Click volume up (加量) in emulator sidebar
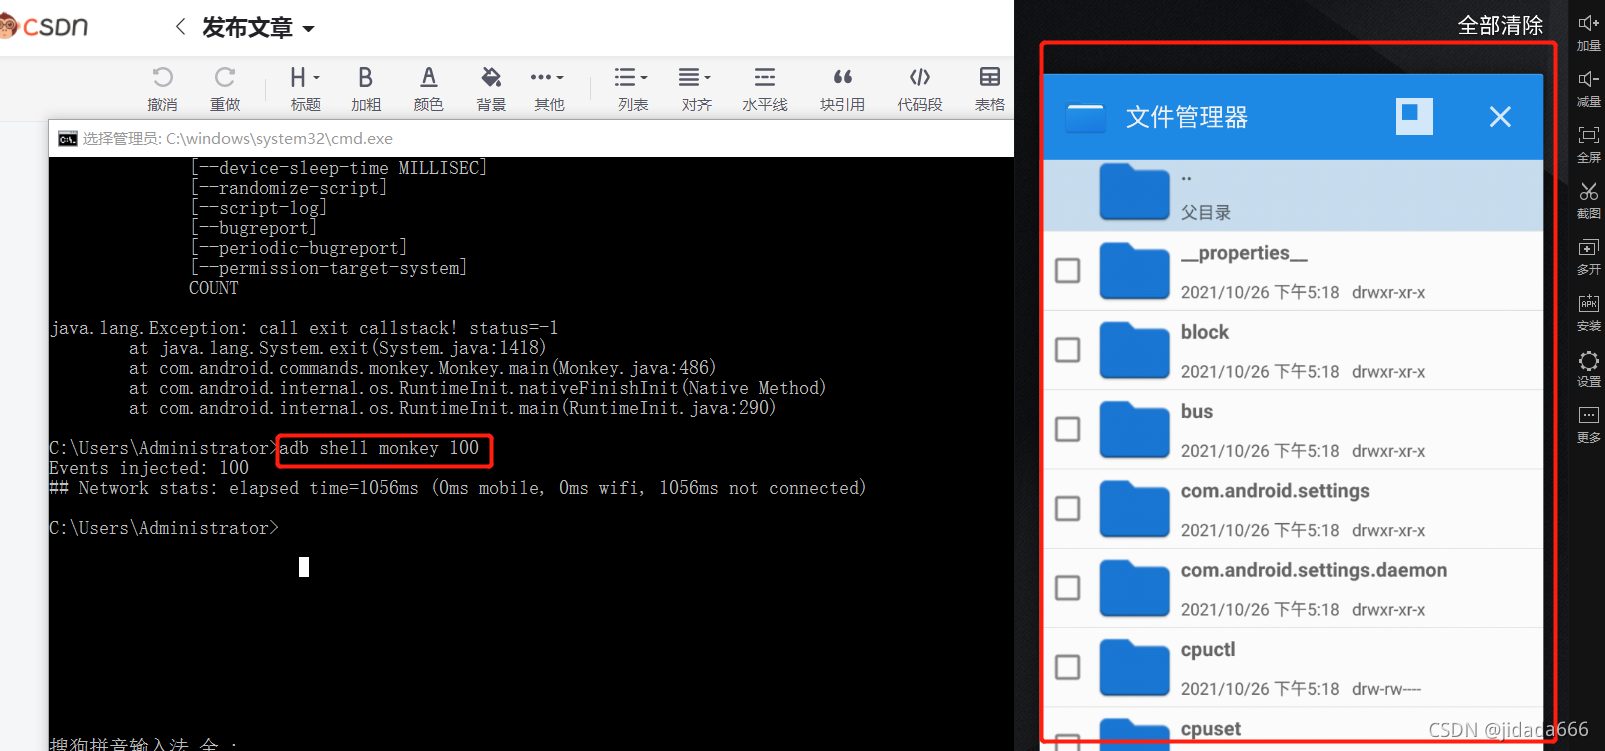The height and width of the screenshot is (751, 1605). click(x=1588, y=23)
